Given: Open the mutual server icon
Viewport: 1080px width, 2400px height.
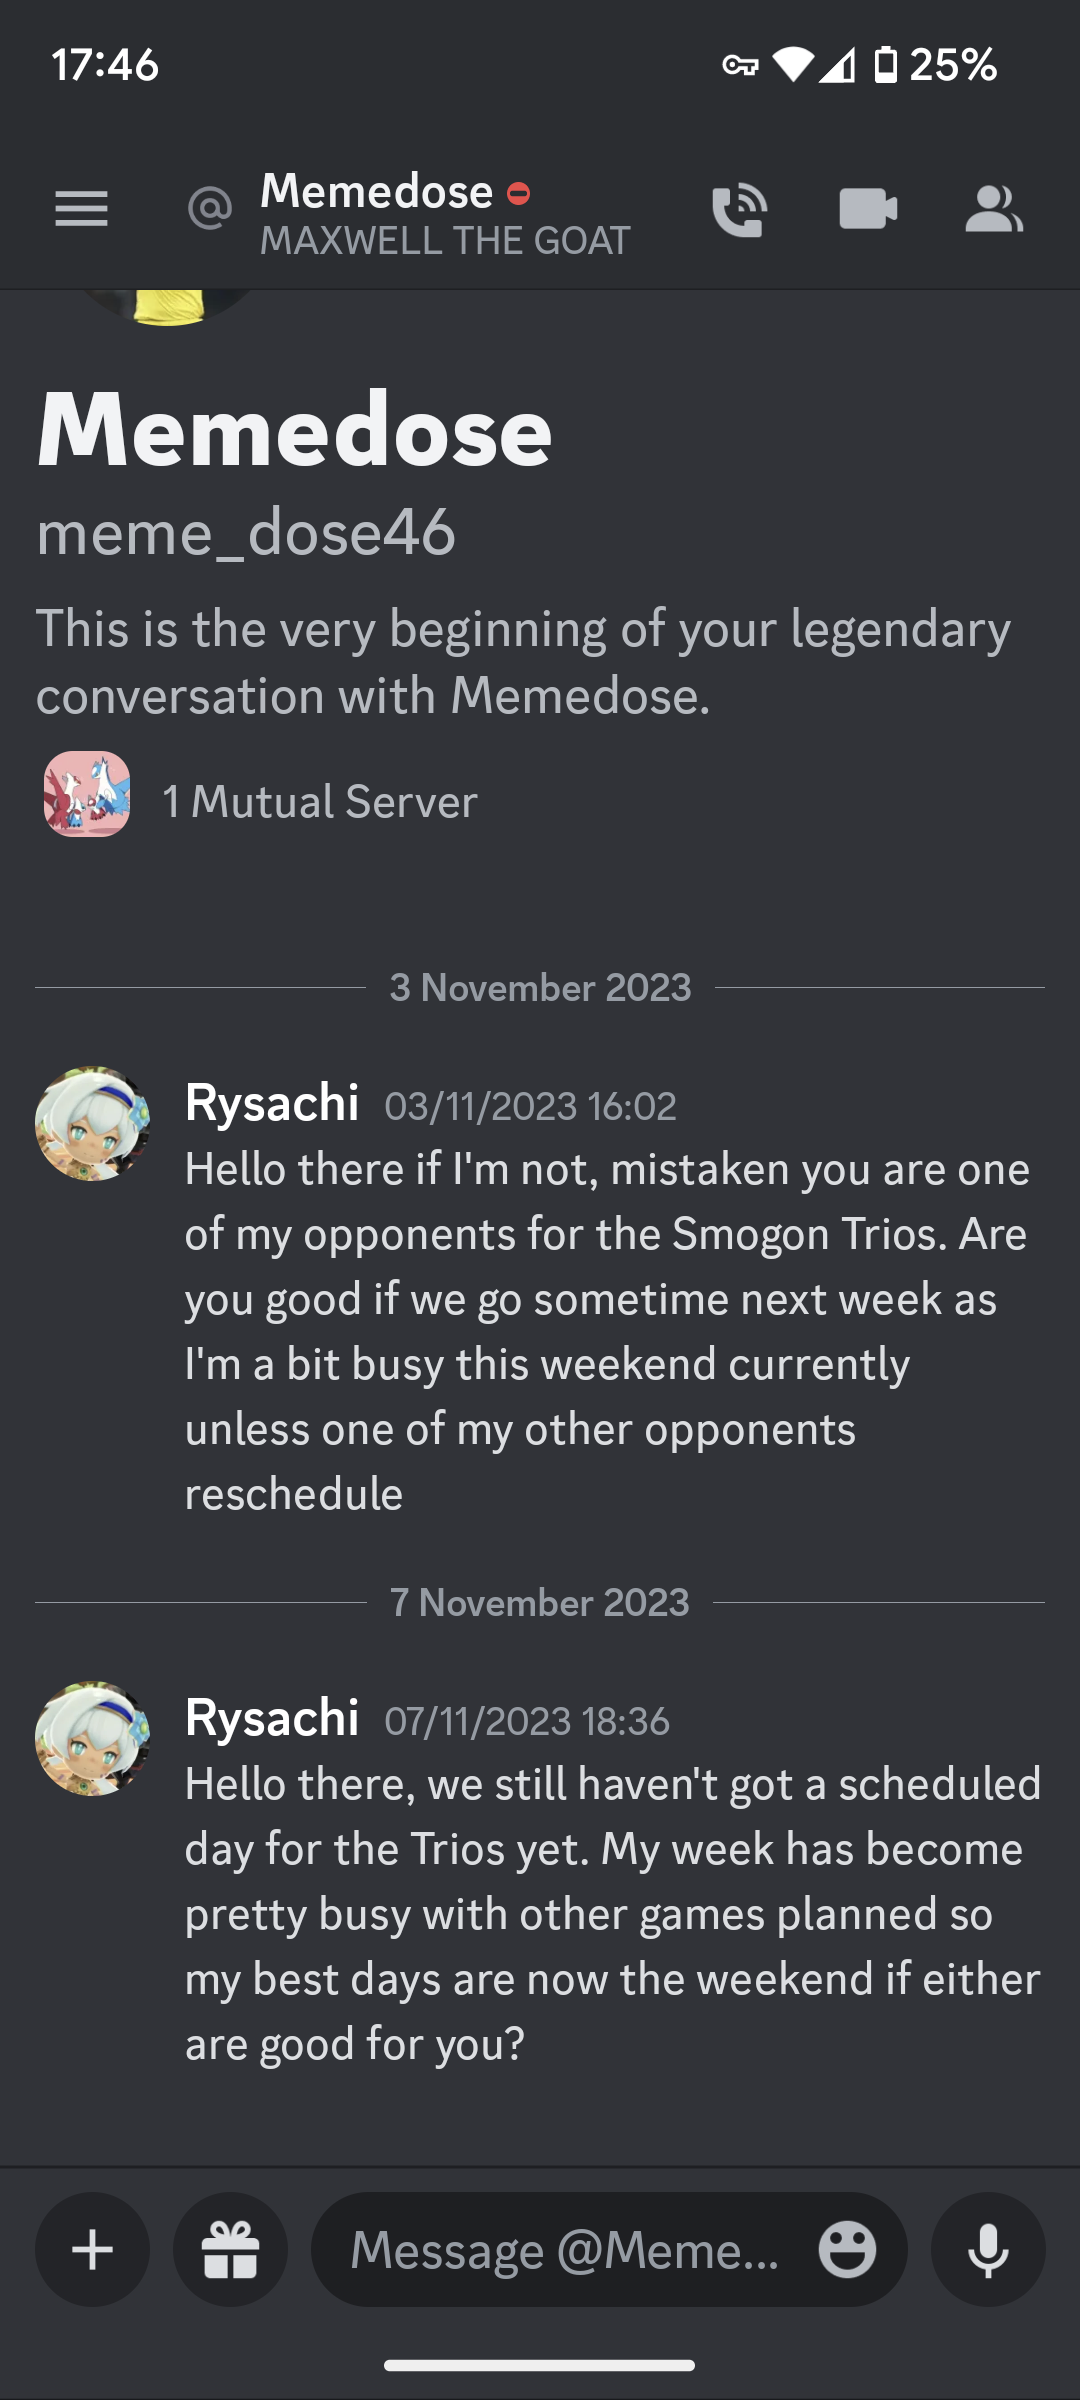Looking at the screenshot, I should pos(87,794).
